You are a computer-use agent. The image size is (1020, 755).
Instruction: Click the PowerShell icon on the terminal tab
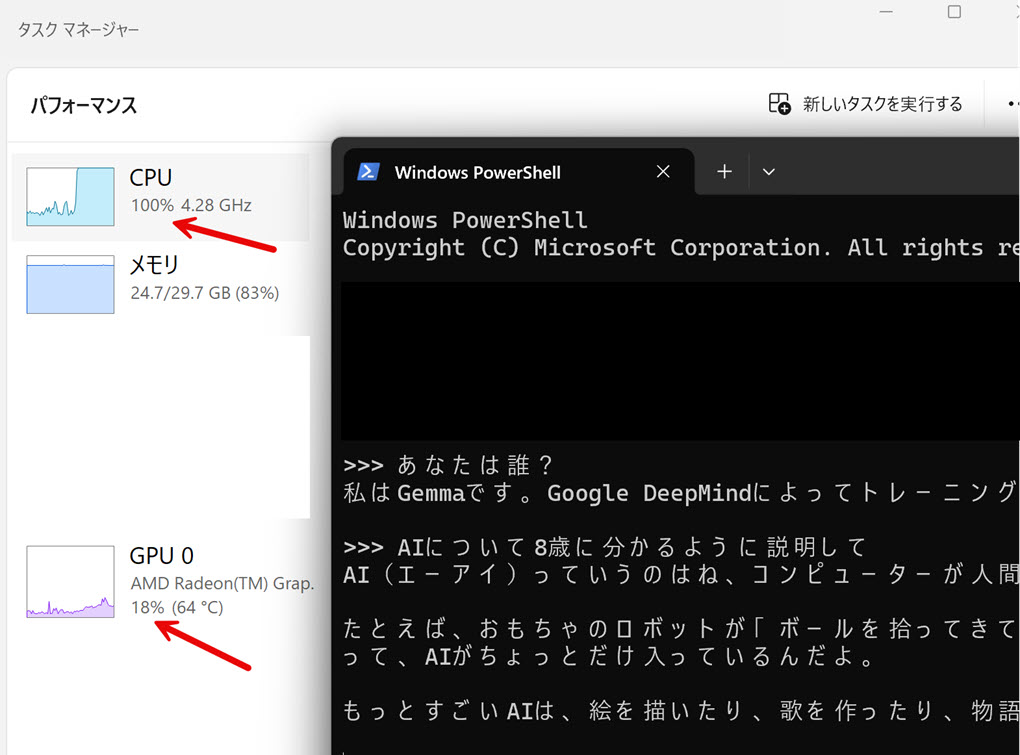coord(368,171)
